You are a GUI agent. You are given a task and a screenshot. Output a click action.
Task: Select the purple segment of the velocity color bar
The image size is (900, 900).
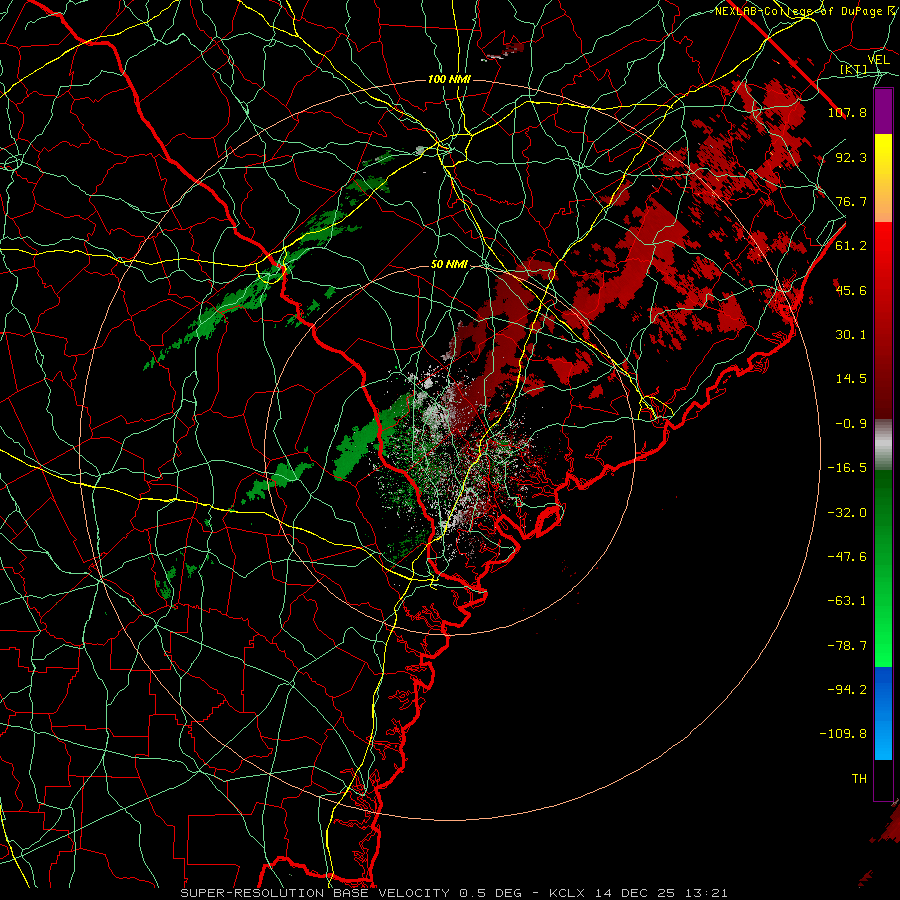(883, 111)
